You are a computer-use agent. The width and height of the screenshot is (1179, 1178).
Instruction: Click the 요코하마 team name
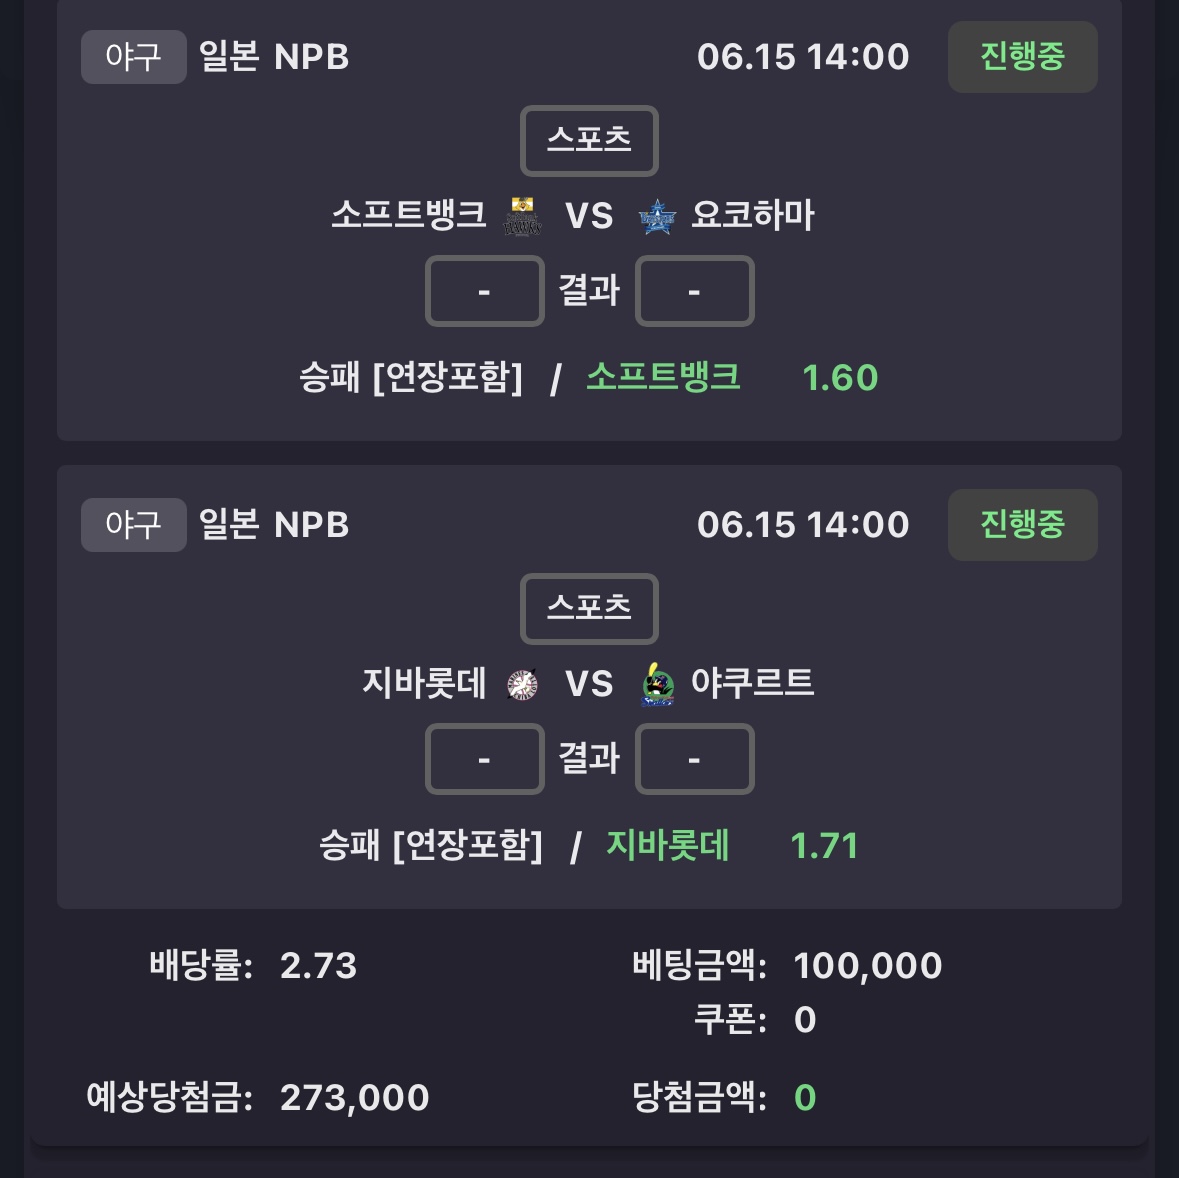753,215
